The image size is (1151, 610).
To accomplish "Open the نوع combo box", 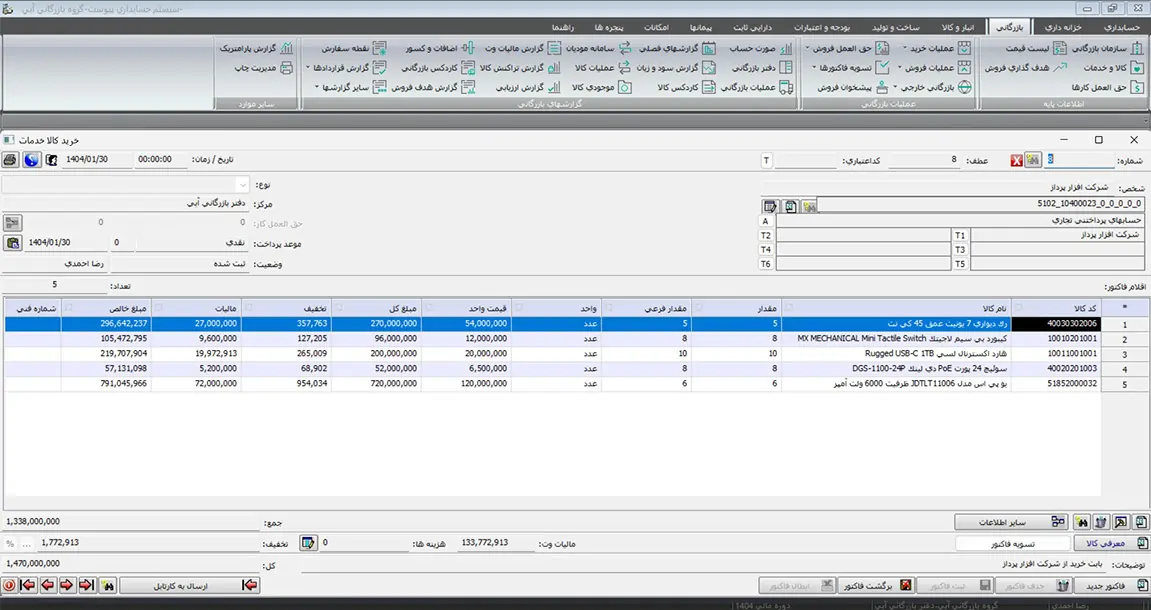I will 243,185.
